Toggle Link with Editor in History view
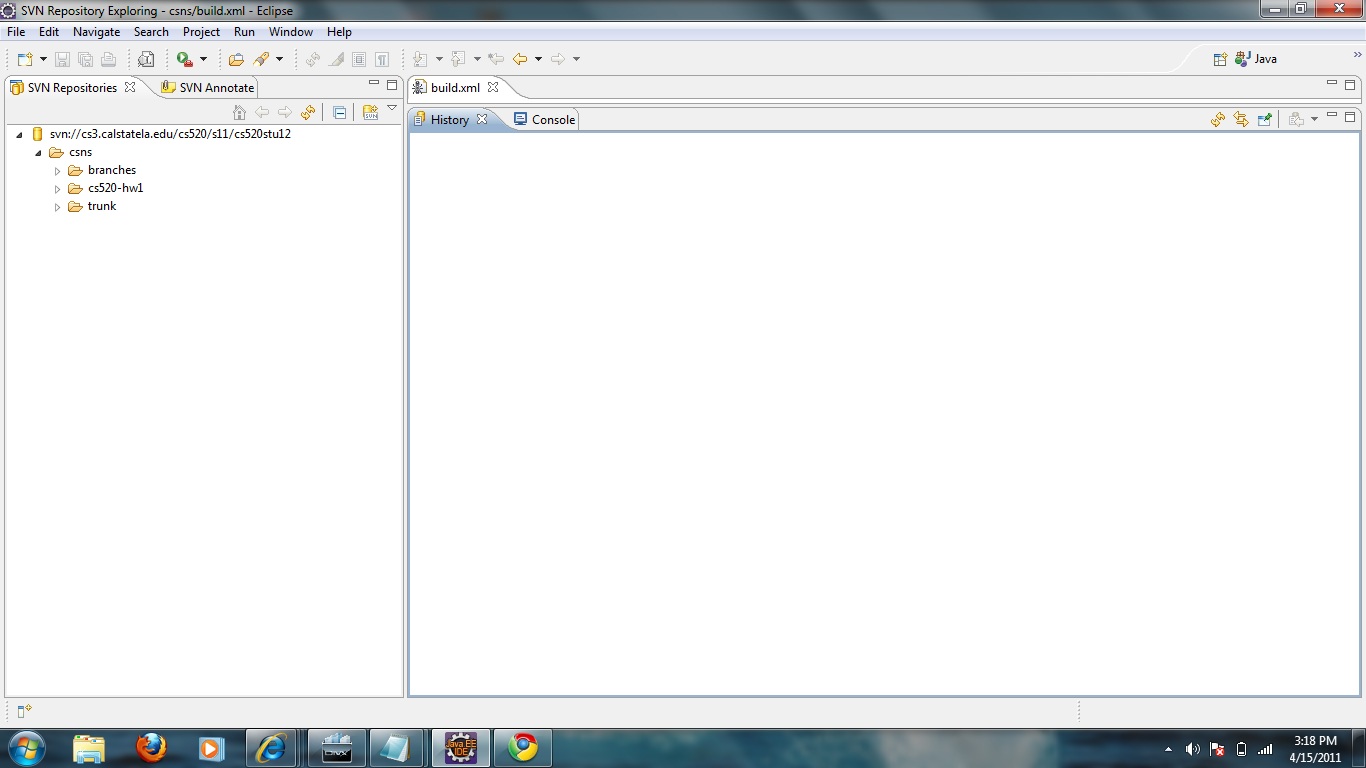The width and height of the screenshot is (1366, 768). (x=1241, y=119)
